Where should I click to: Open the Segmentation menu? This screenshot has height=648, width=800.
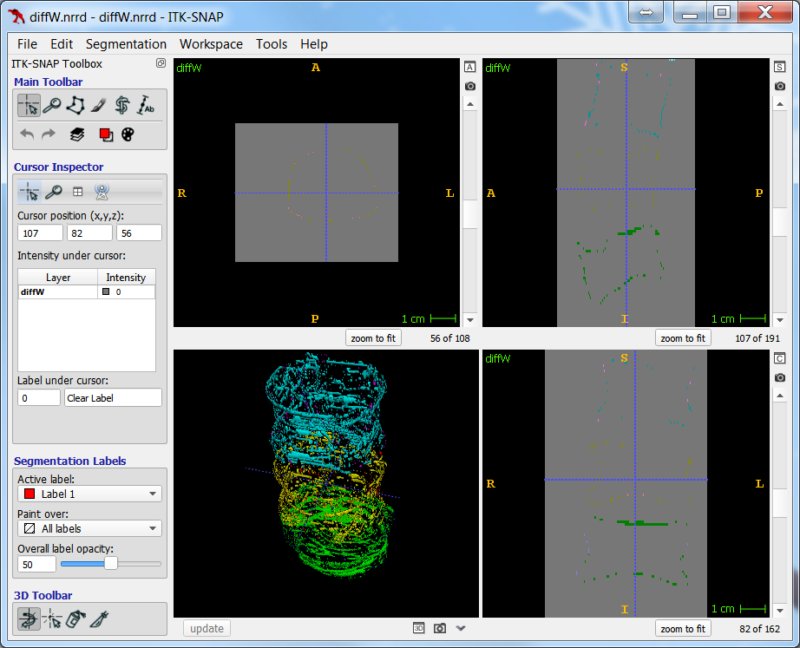[126, 44]
